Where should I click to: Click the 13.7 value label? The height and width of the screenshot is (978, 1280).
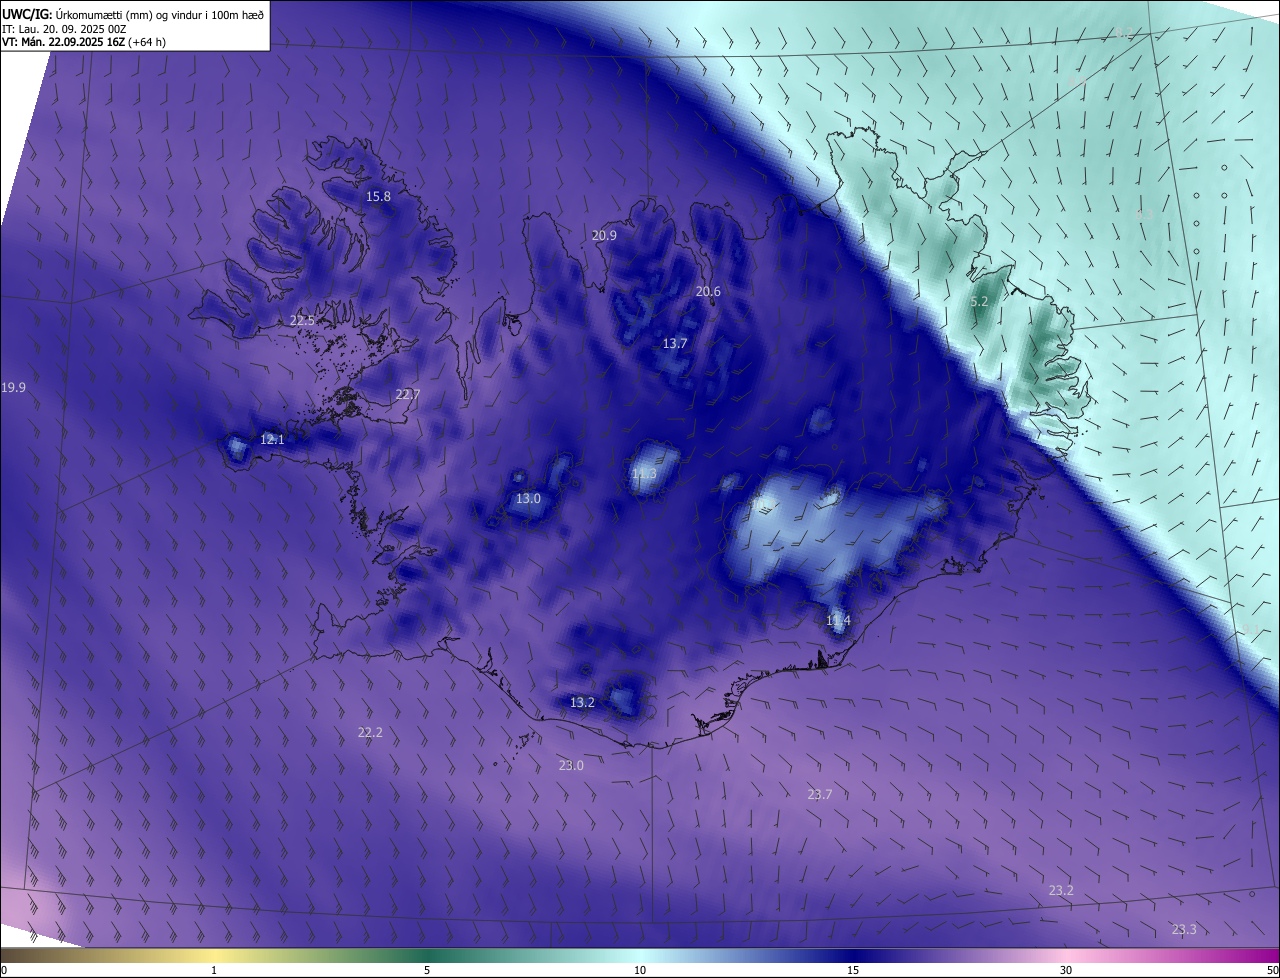675,344
